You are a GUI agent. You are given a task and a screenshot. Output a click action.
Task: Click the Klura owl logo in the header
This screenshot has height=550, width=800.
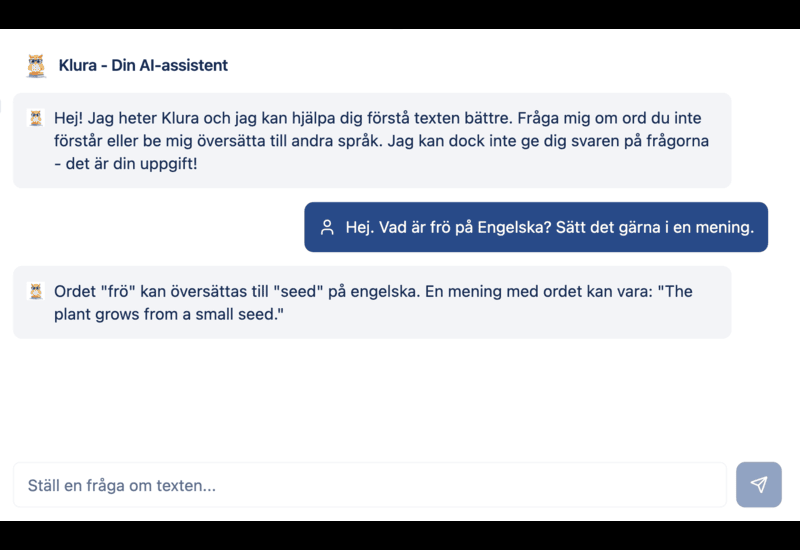click(x=36, y=66)
